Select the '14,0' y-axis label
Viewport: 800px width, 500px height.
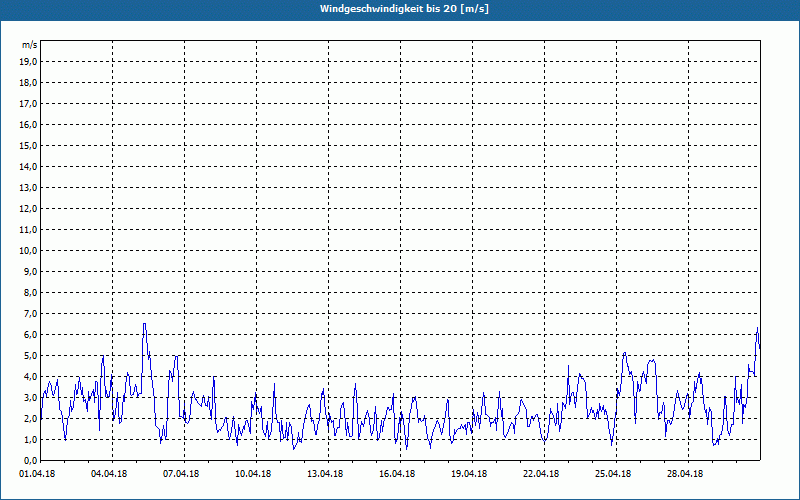29,166
